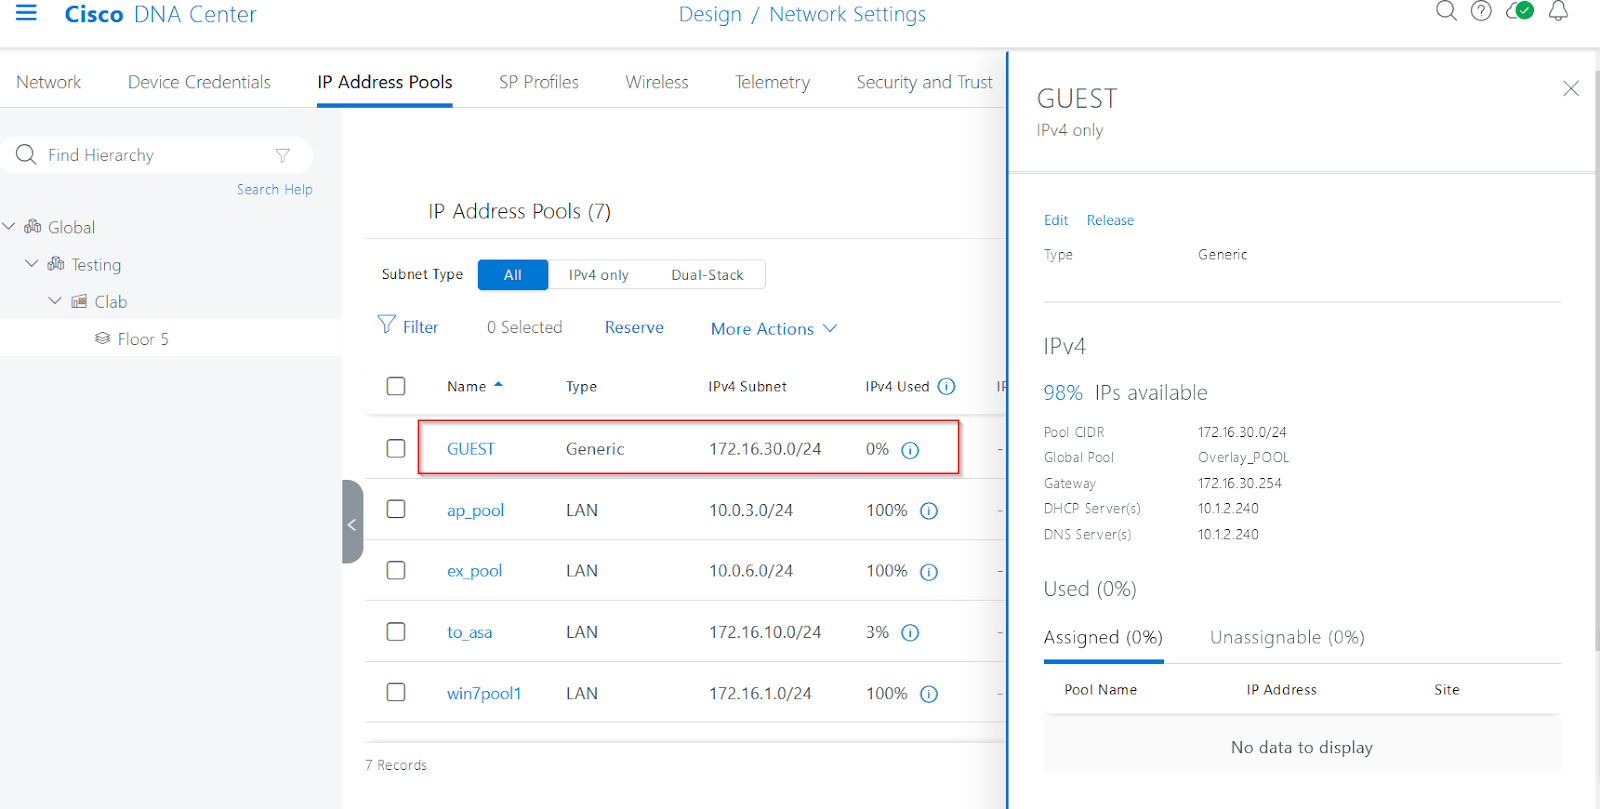Tick the checkbox for ap_pool
The image size is (1600, 809).
tap(396, 509)
